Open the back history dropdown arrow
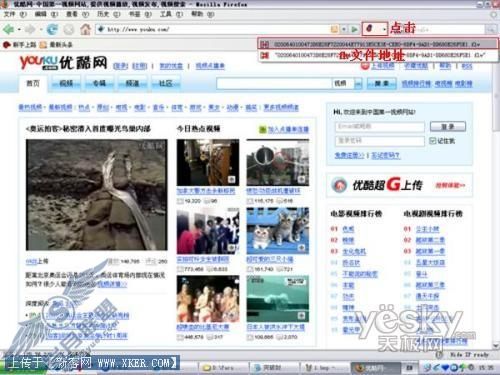This screenshot has height=375, width=500. (19, 30)
